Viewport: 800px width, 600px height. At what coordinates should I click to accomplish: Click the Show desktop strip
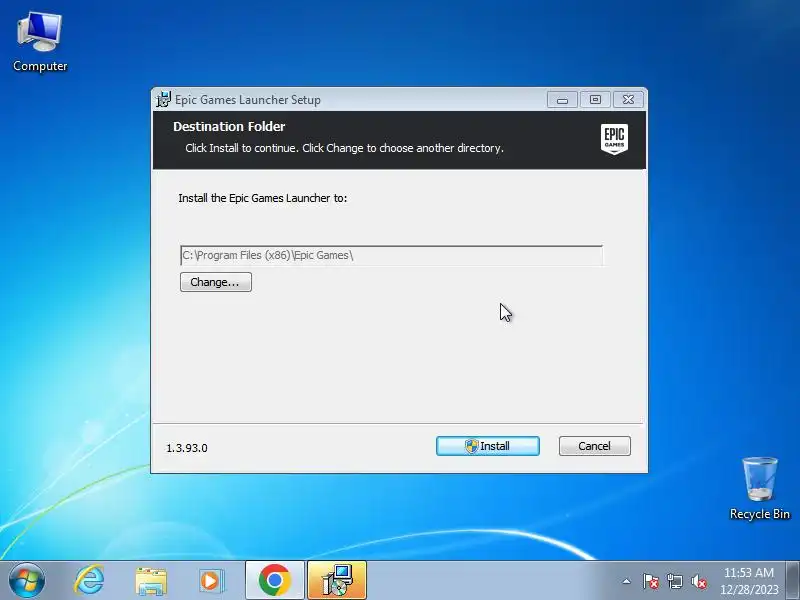point(793,581)
